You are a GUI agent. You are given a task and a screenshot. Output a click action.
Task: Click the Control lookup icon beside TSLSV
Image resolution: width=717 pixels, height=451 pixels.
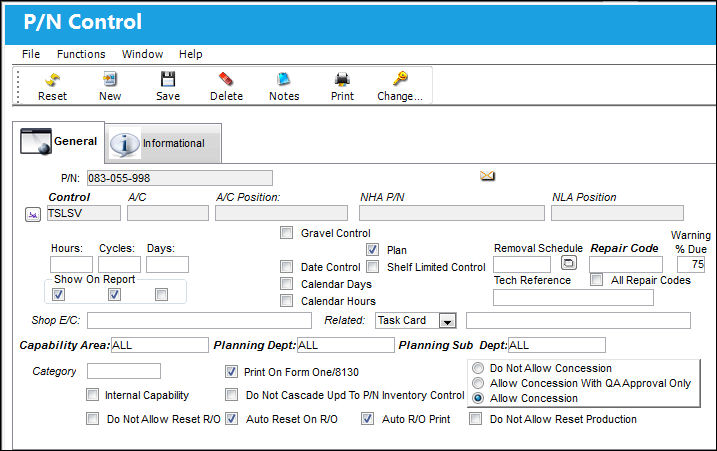coord(33,215)
